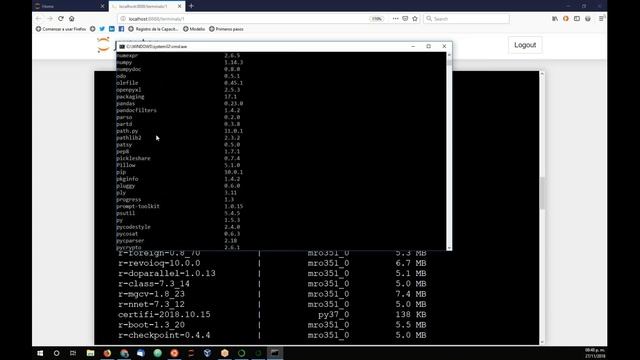Click the cmd window scrollbar up arrow

click(x=449, y=55)
